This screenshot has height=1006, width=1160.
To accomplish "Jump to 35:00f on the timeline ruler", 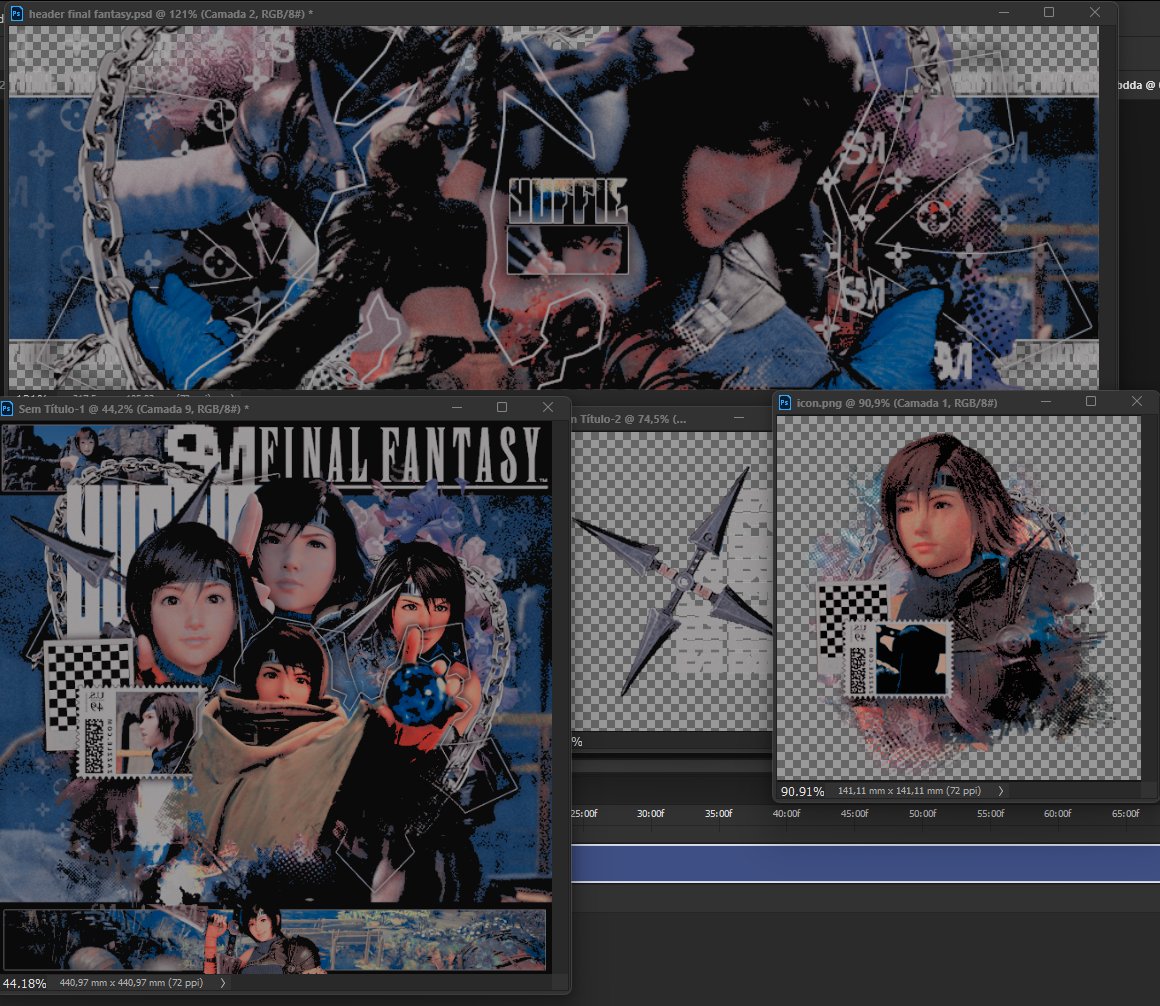I will click(718, 814).
